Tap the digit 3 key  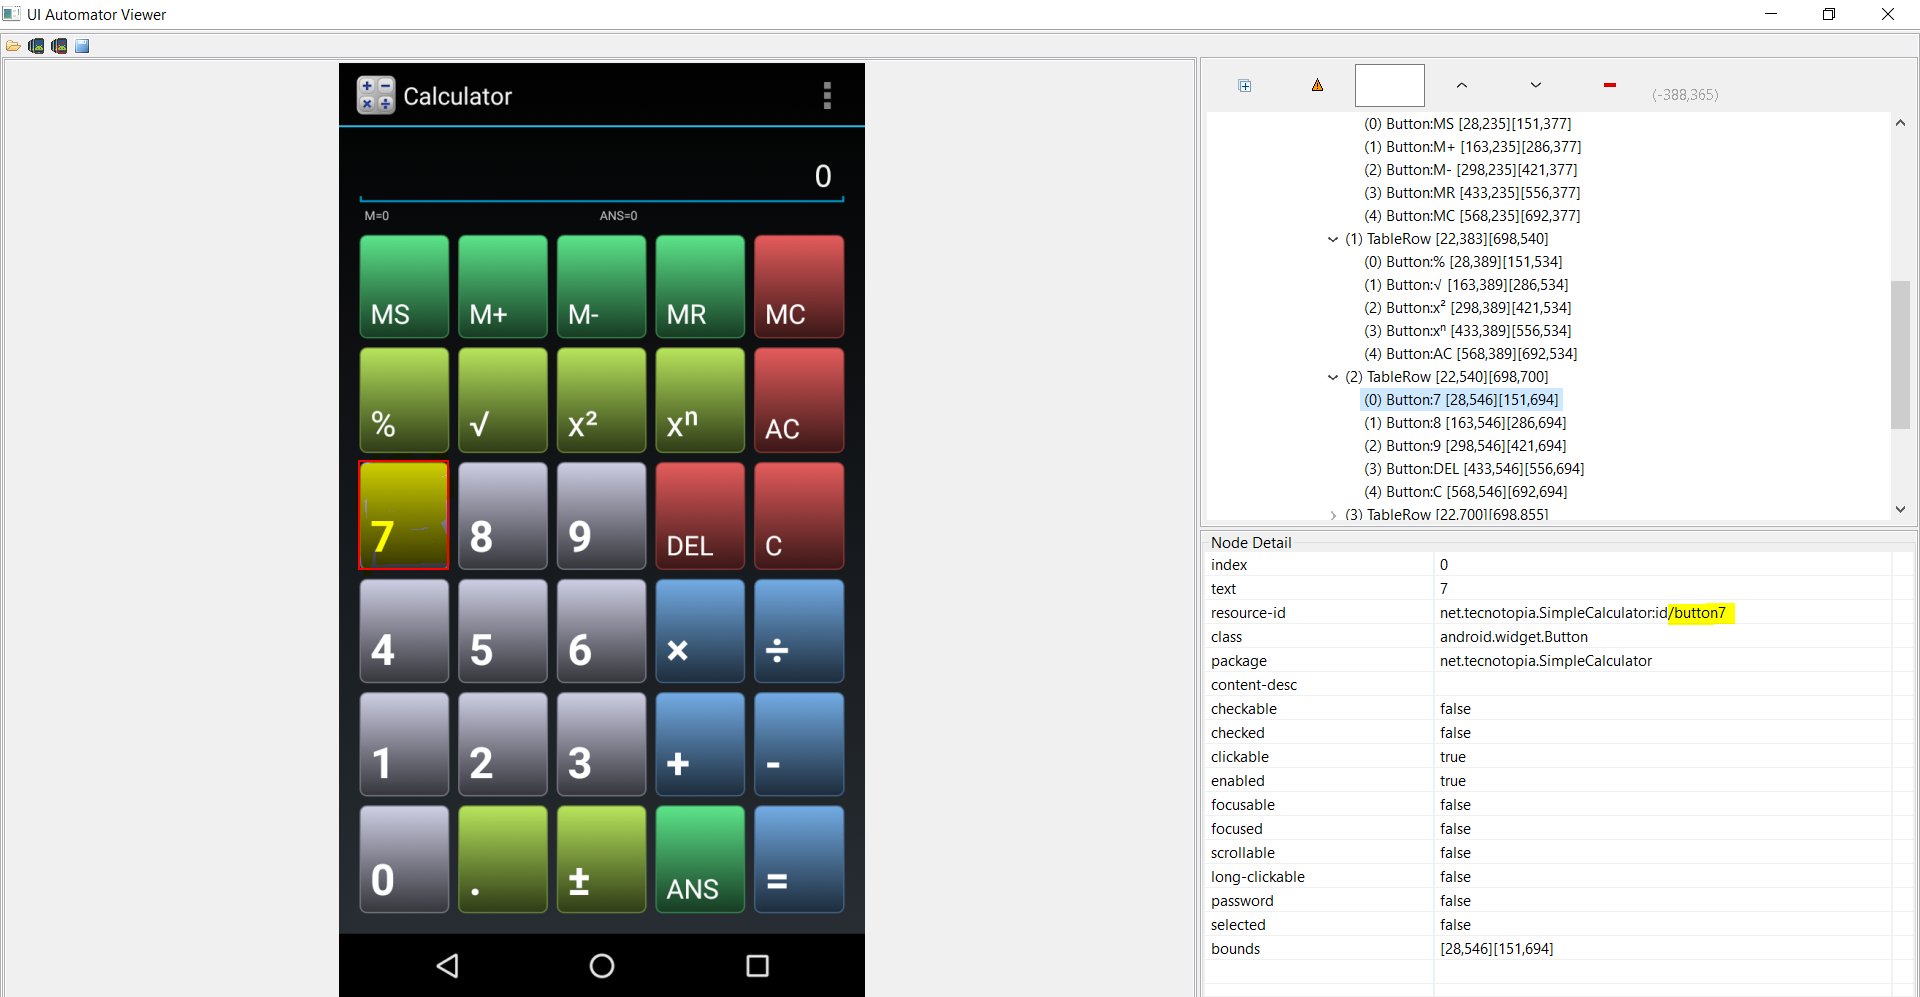tap(601, 744)
